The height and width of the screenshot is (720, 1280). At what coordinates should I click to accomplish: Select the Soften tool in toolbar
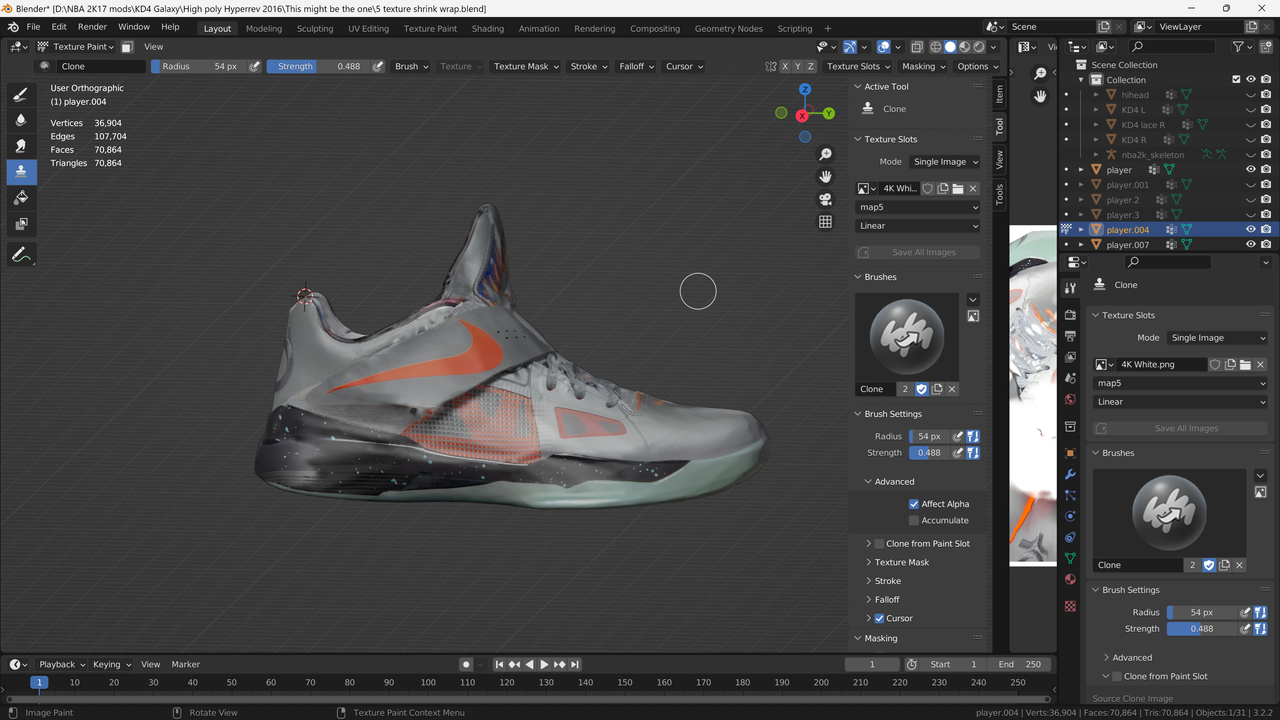(x=21, y=120)
